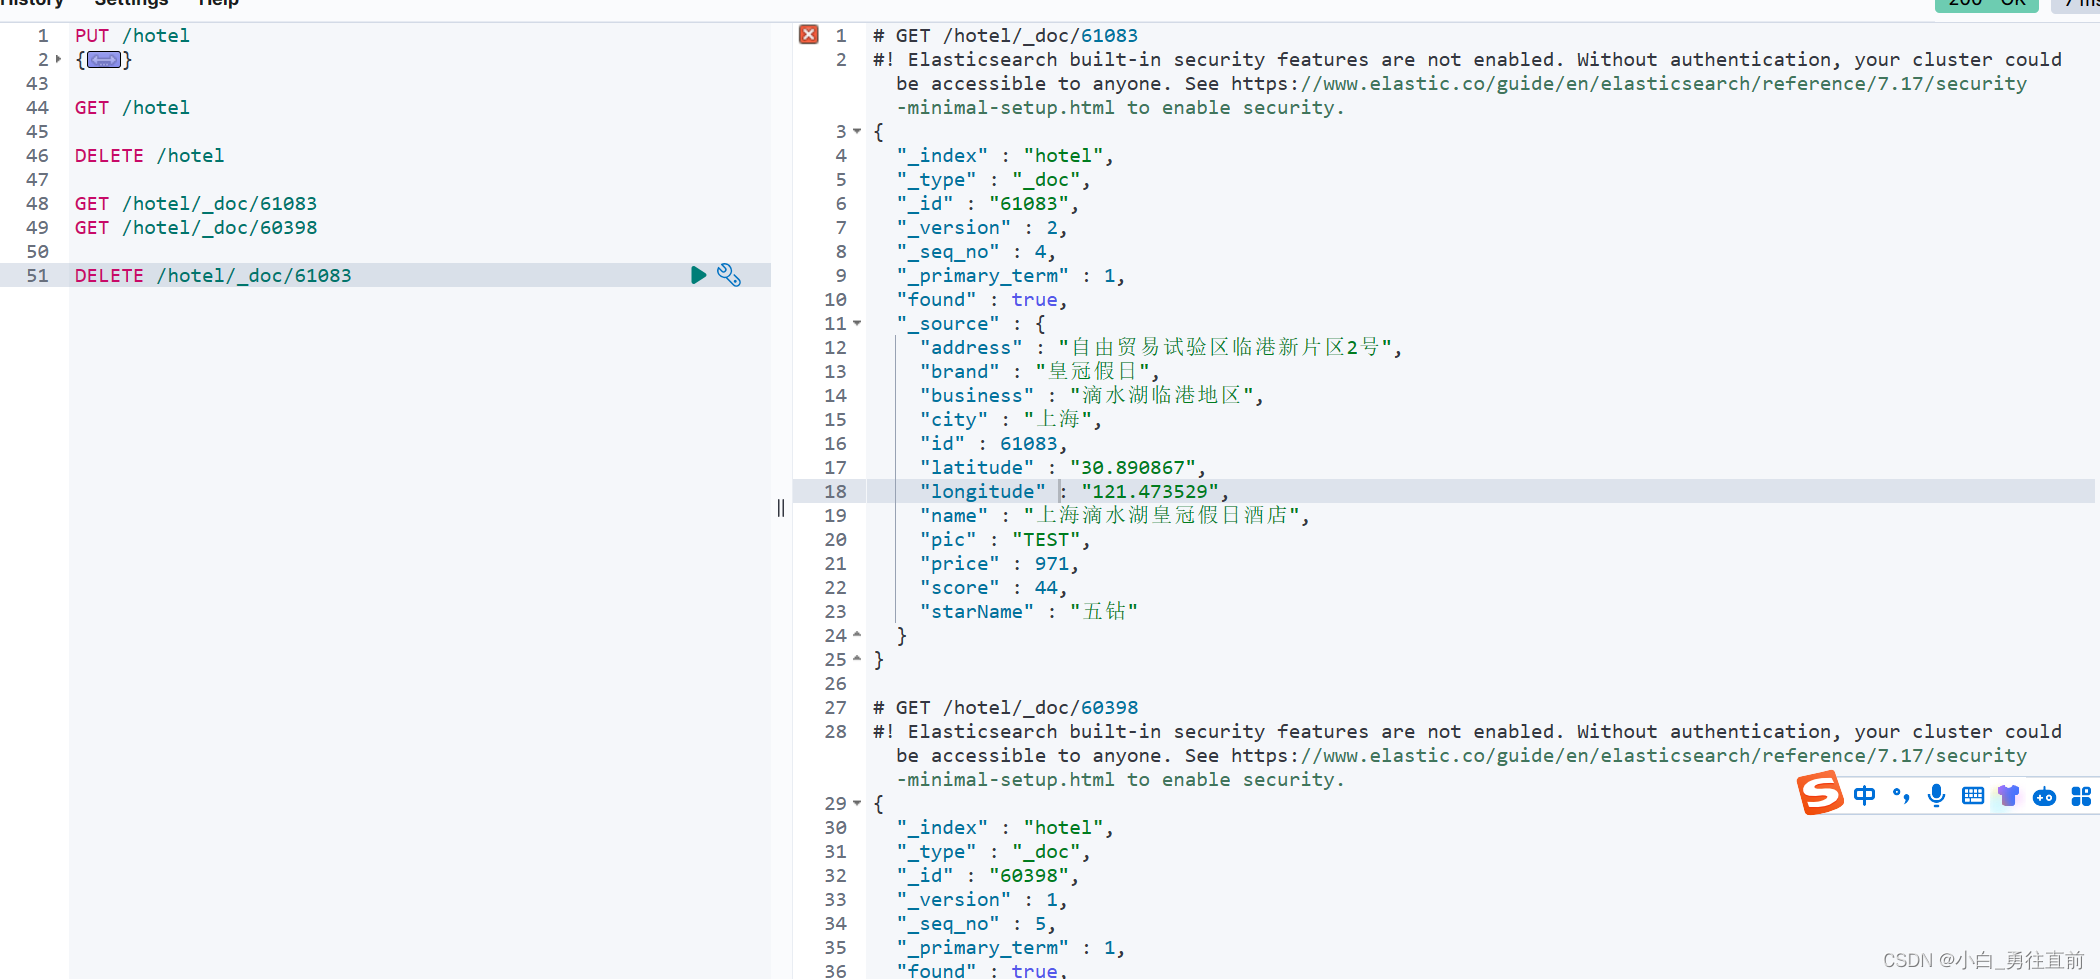The height and width of the screenshot is (979, 2100).
Task: Click the "city" value 上海
Action: 1057,419
